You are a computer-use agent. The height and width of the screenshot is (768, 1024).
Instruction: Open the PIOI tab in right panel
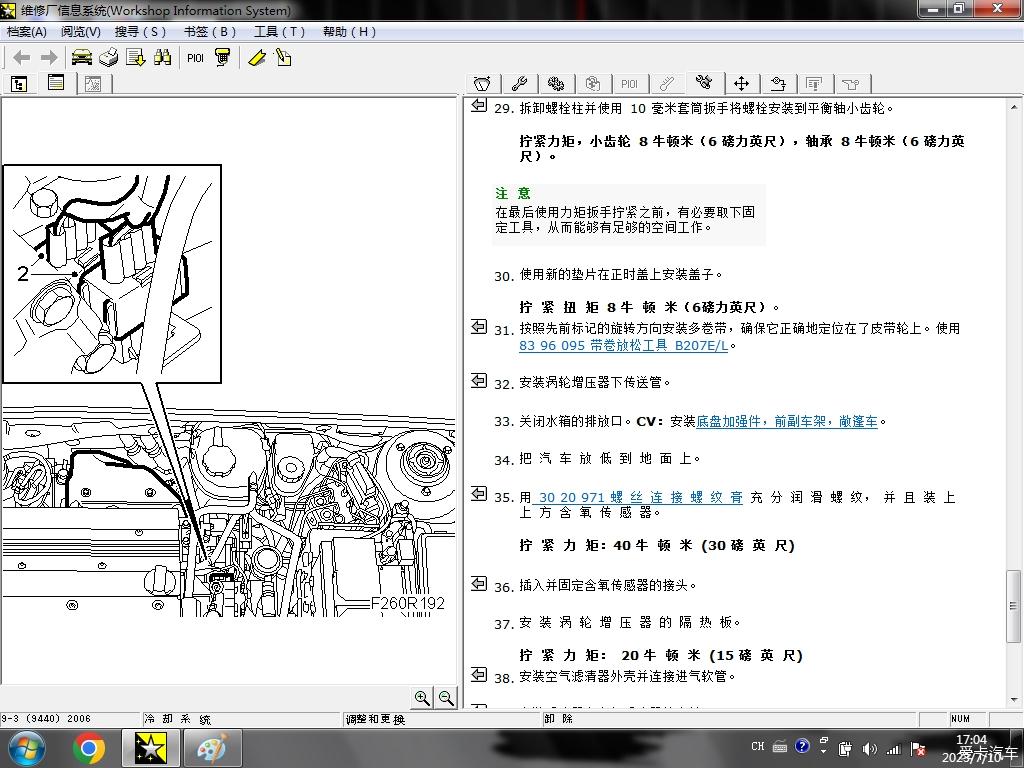click(x=629, y=84)
